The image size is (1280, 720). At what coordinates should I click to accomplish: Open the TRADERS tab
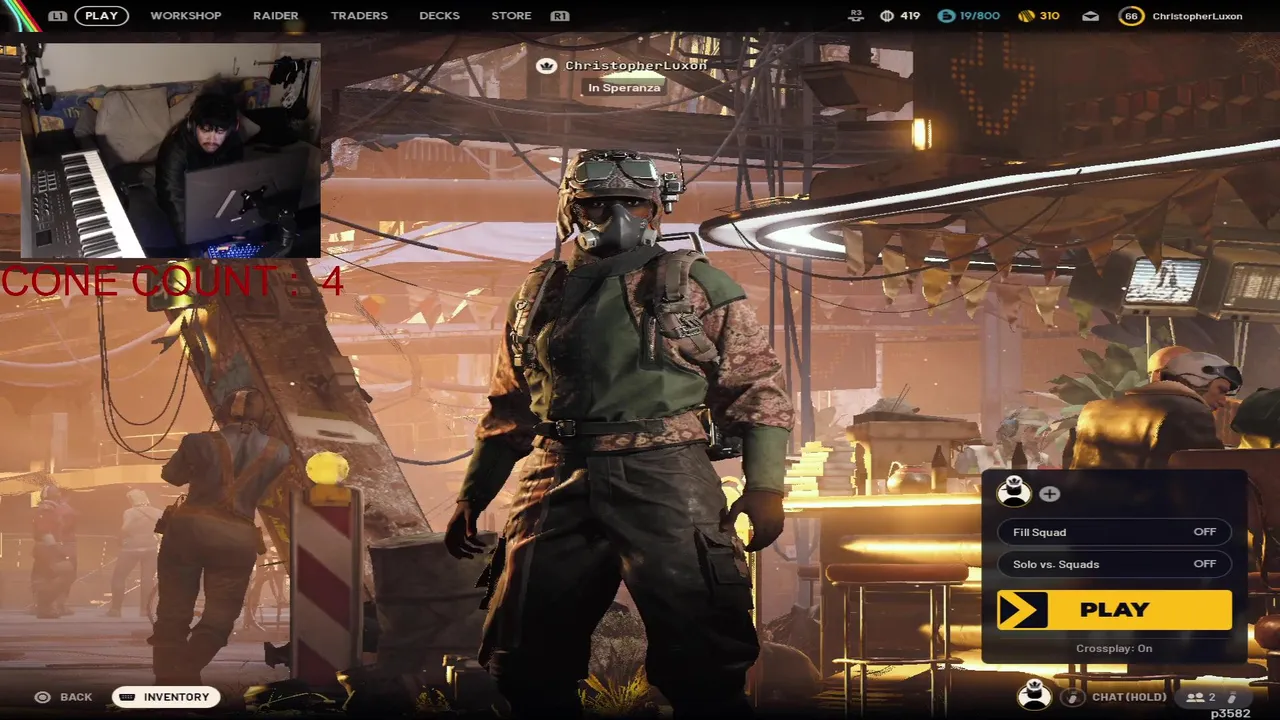coord(359,16)
